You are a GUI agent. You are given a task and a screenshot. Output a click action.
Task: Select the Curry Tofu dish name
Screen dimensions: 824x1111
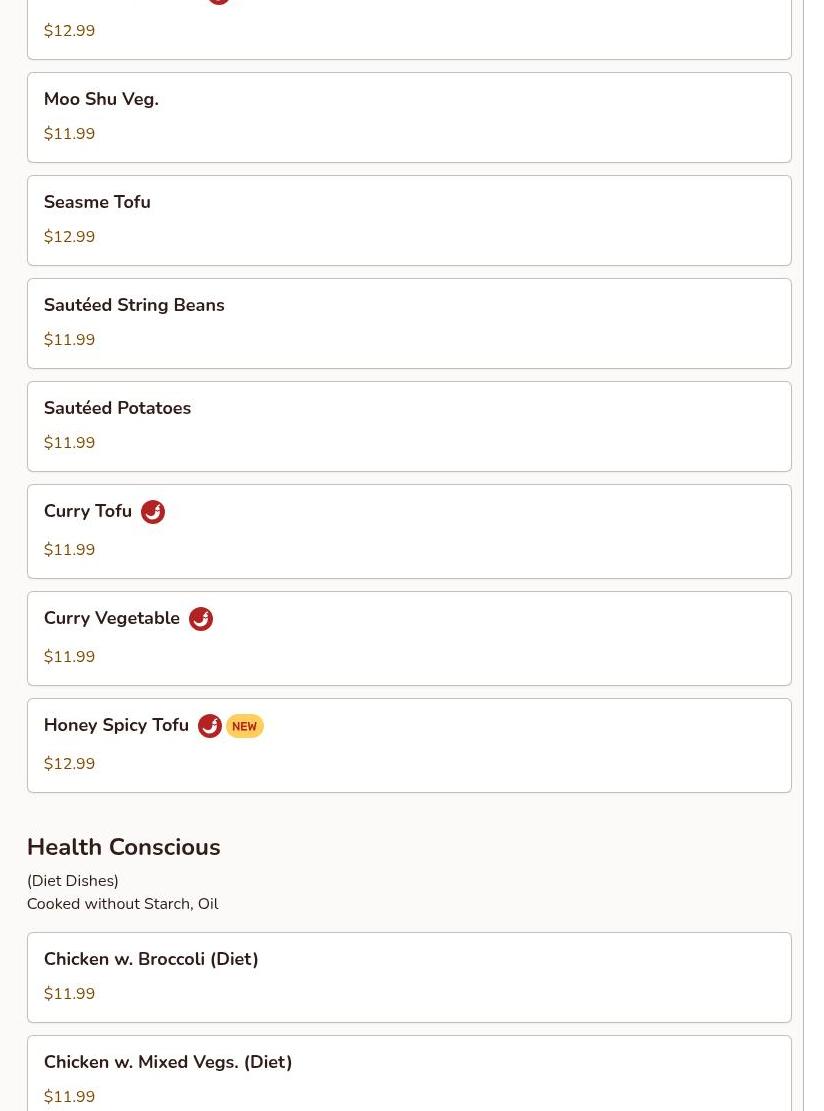point(88,511)
